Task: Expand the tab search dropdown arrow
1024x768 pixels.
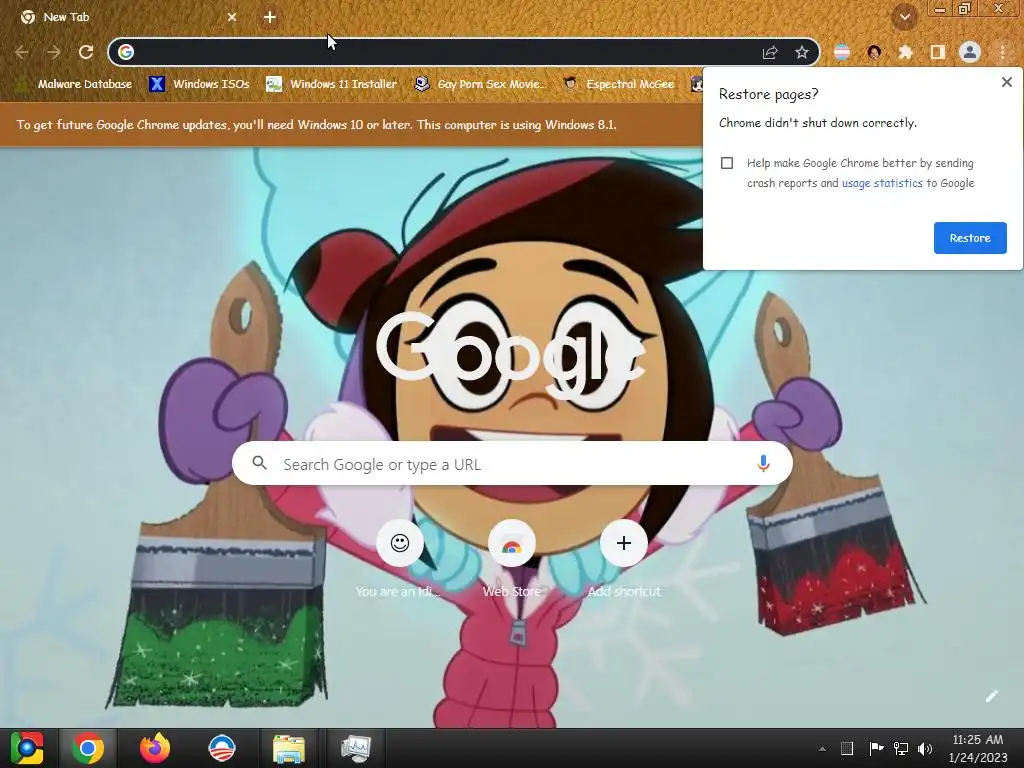Action: pyautogui.click(x=905, y=17)
